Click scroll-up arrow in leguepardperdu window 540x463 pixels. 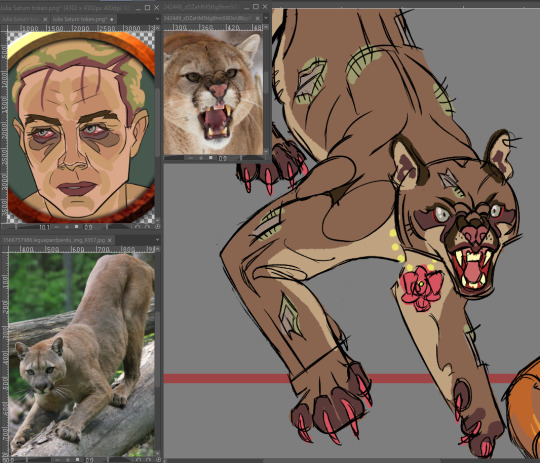[x=157, y=250]
